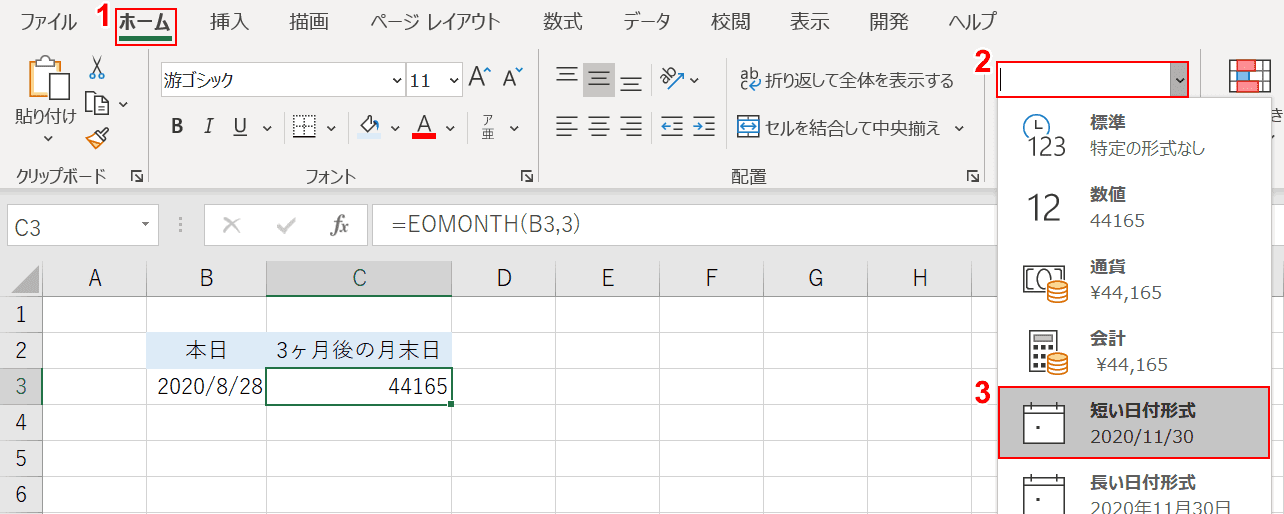This screenshot has height=514, width=1284.
Task: Choose 通貨 currency format
Action: (x=1134, y=279)
